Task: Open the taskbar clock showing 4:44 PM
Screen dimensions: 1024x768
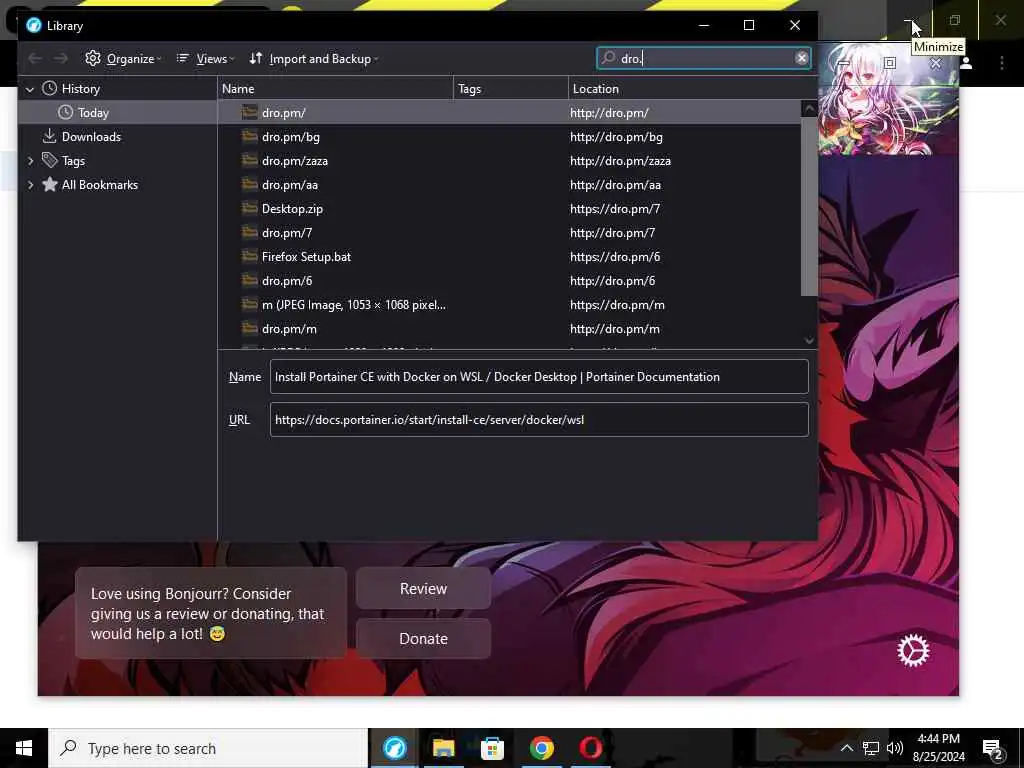Action: click(x=938, y=748)
